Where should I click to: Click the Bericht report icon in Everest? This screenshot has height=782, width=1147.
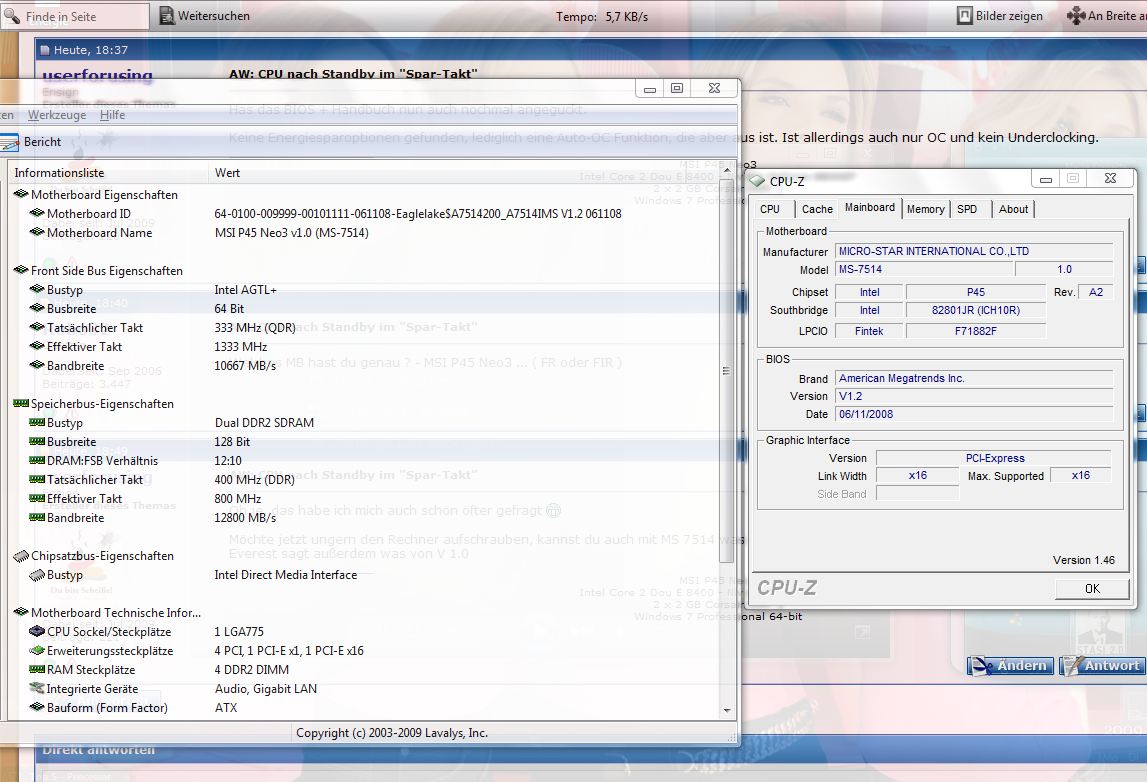[x=10, y=142]
